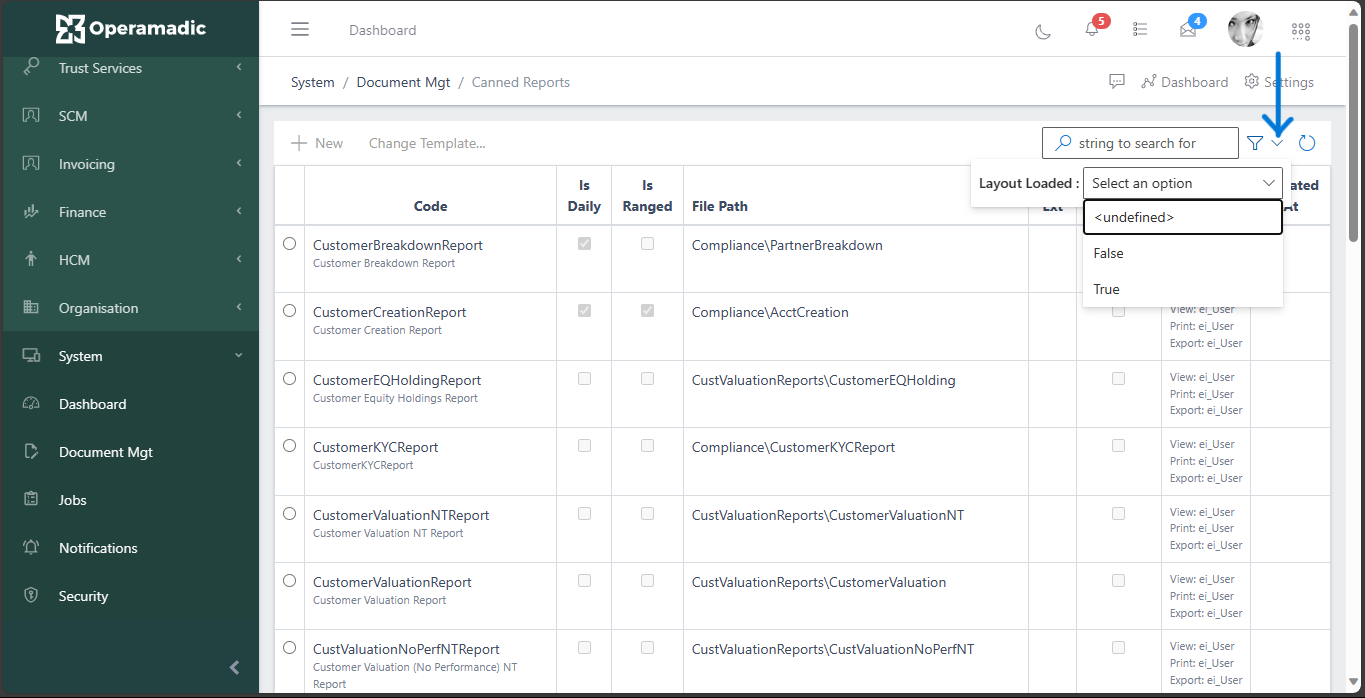Expand filter options chevron next to funnel

tap(1277, 143)
